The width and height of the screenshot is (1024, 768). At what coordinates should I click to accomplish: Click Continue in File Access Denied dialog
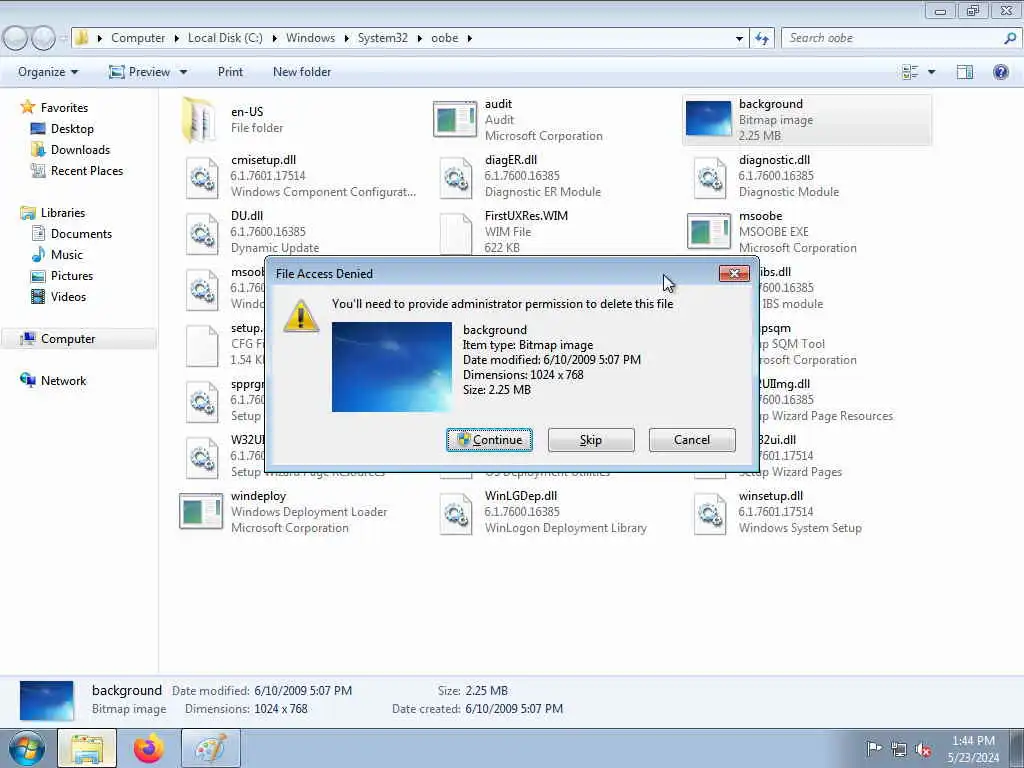point(489,440)
